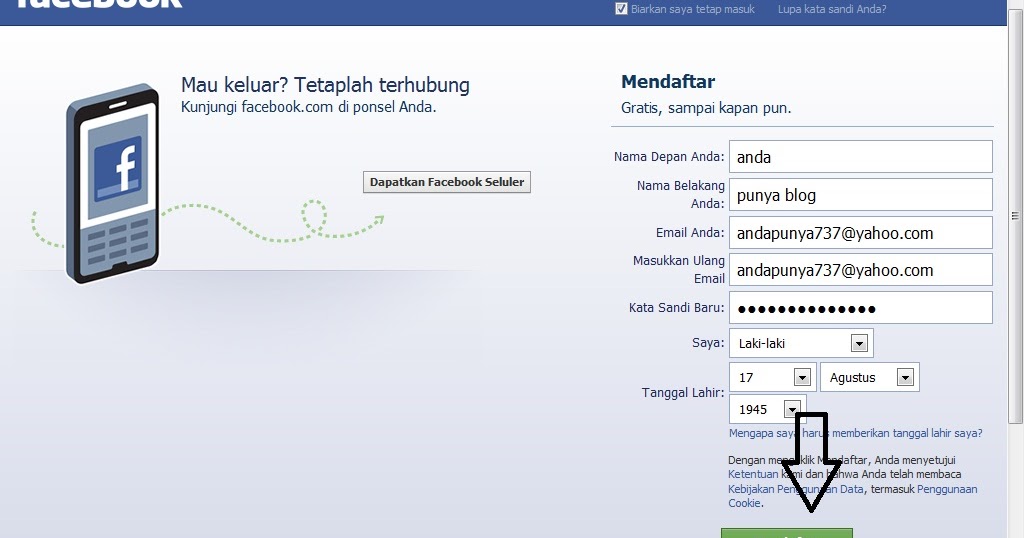
Task: Open the birth day dropdown showing 17
Action: tap(773, 377)
